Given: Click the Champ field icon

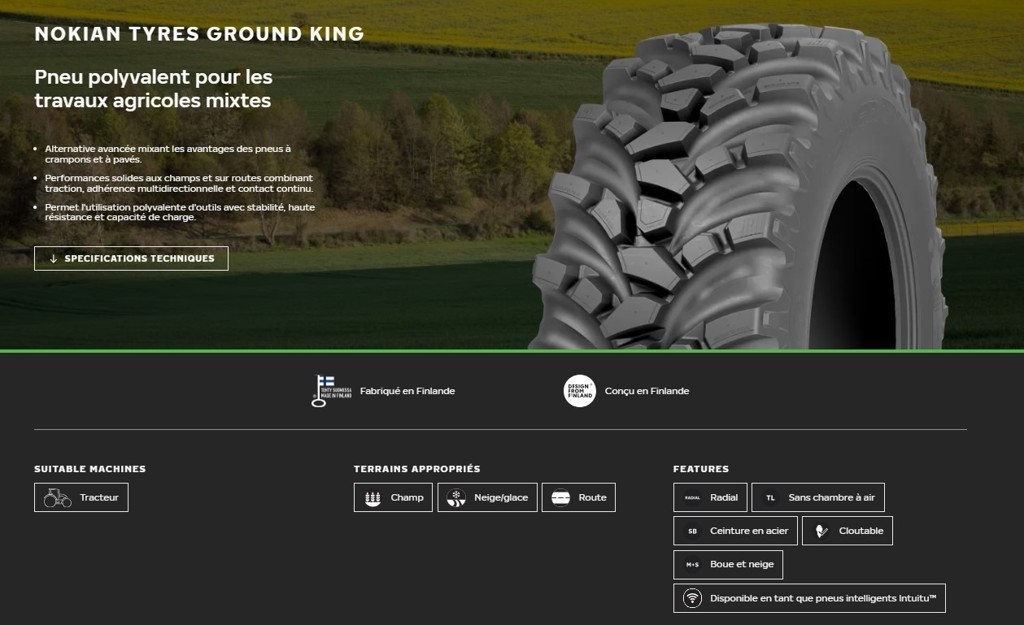Looking at the screenshot, I should tap(373, 498).
